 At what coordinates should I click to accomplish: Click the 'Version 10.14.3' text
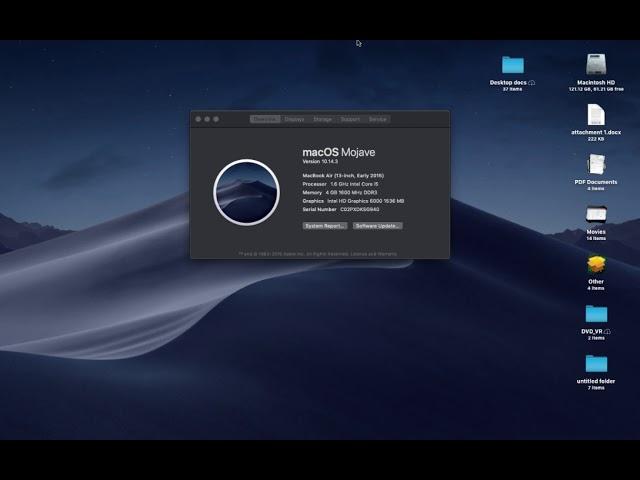tap(320, 162)
